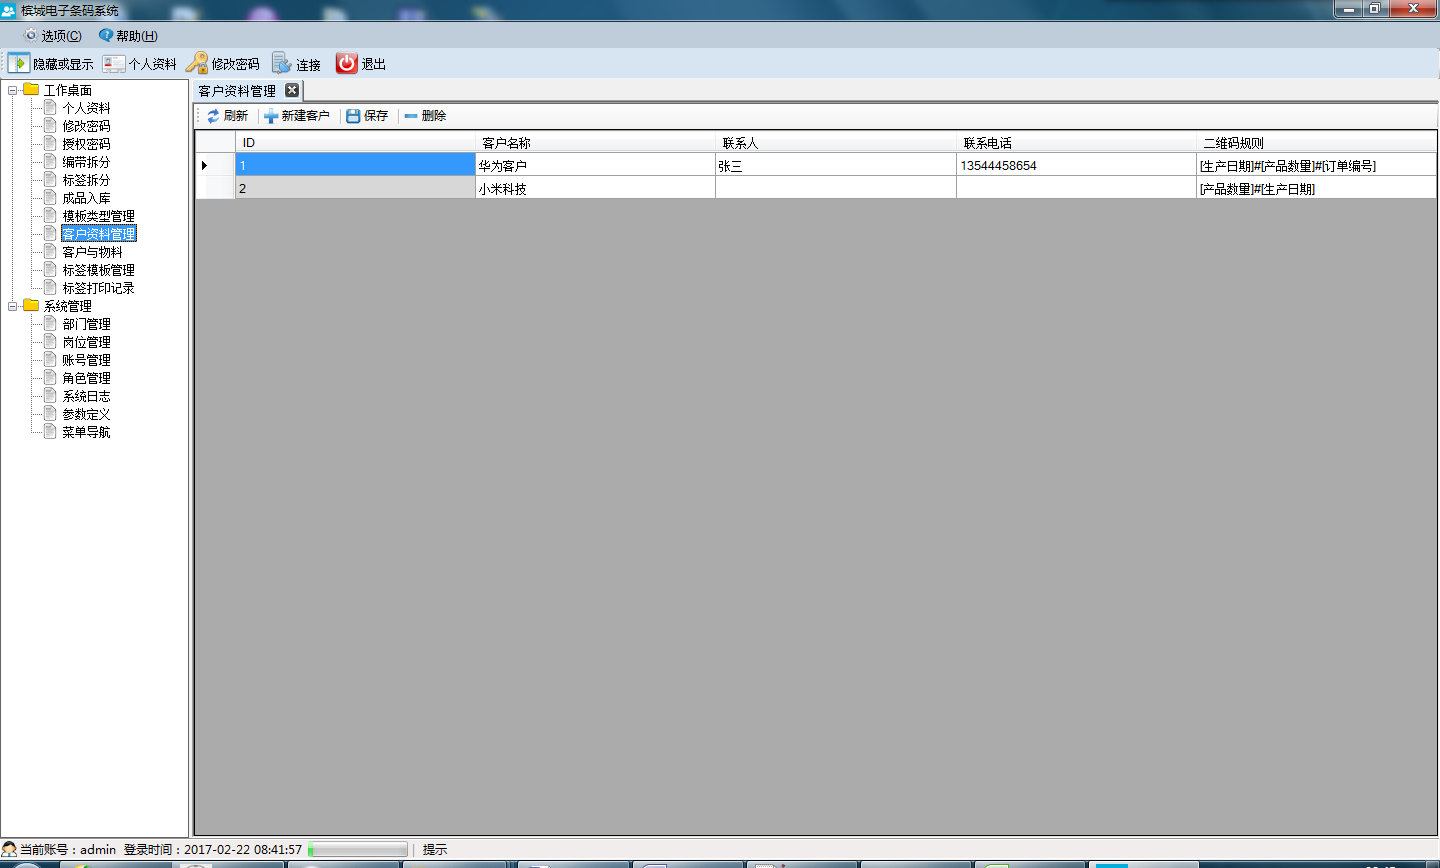The height and width of the screenshot is (868, 1440).
Task: Click the connect icon in toolbar
Action: (282, 63)
